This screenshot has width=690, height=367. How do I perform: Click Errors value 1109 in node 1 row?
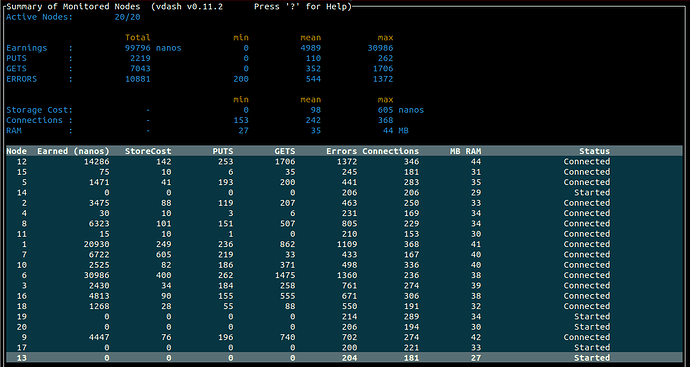click(x=347, y=244)
